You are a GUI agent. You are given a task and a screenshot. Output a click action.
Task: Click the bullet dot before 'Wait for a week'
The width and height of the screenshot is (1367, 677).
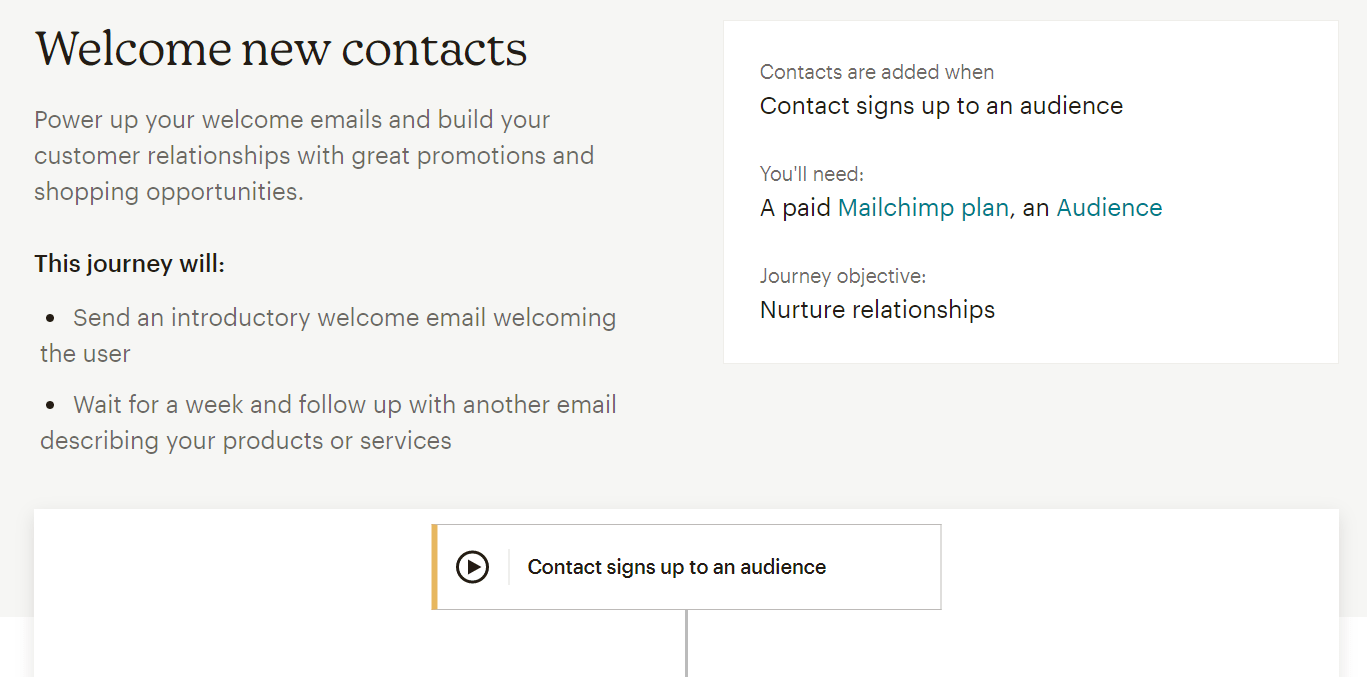(x=50, y=406)
